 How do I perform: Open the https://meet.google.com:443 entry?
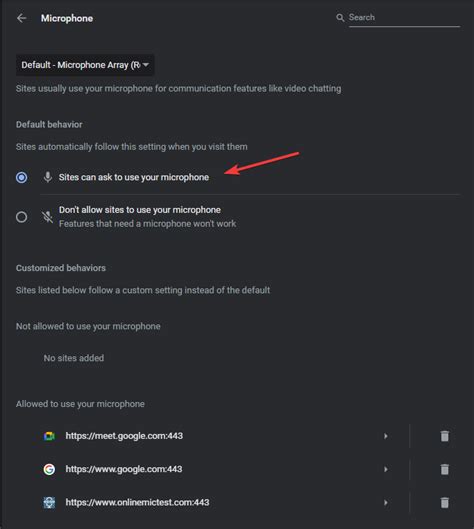pos(124,436)
